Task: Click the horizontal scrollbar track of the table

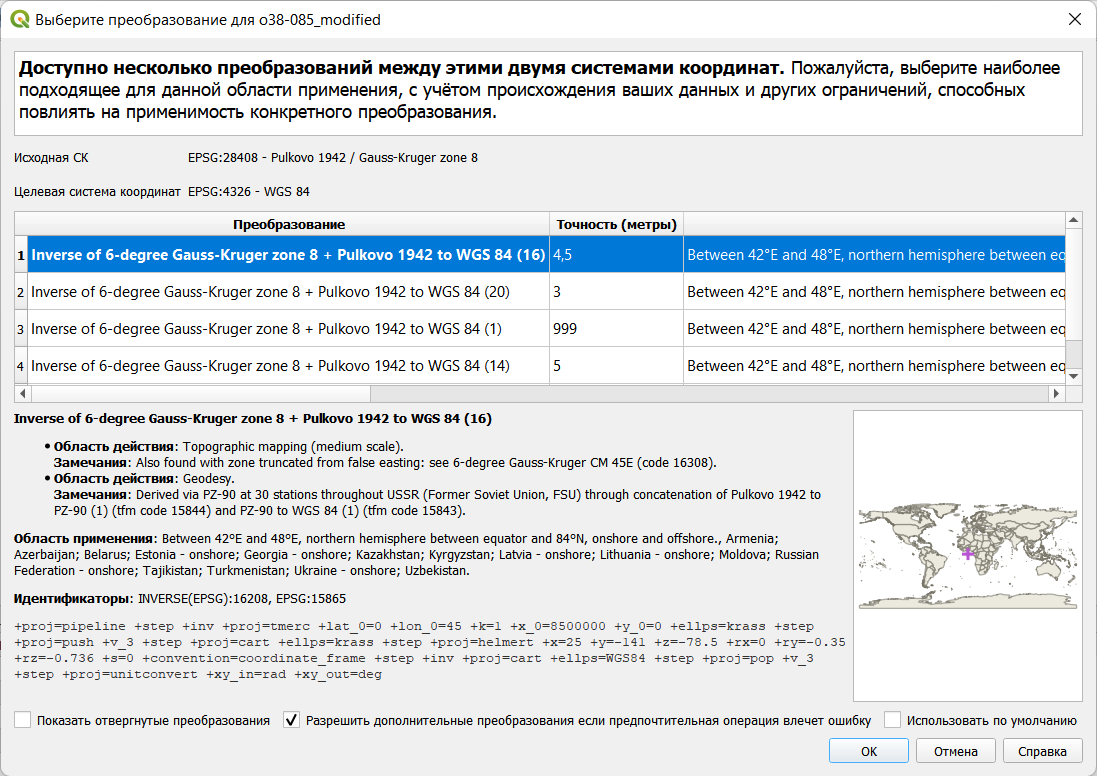Action: [x=709, y=393]
